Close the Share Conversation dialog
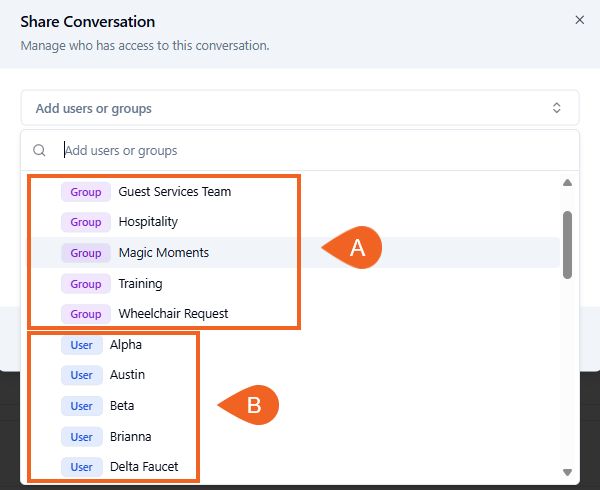This screenshot has height=490, width=600. (579, 20)
